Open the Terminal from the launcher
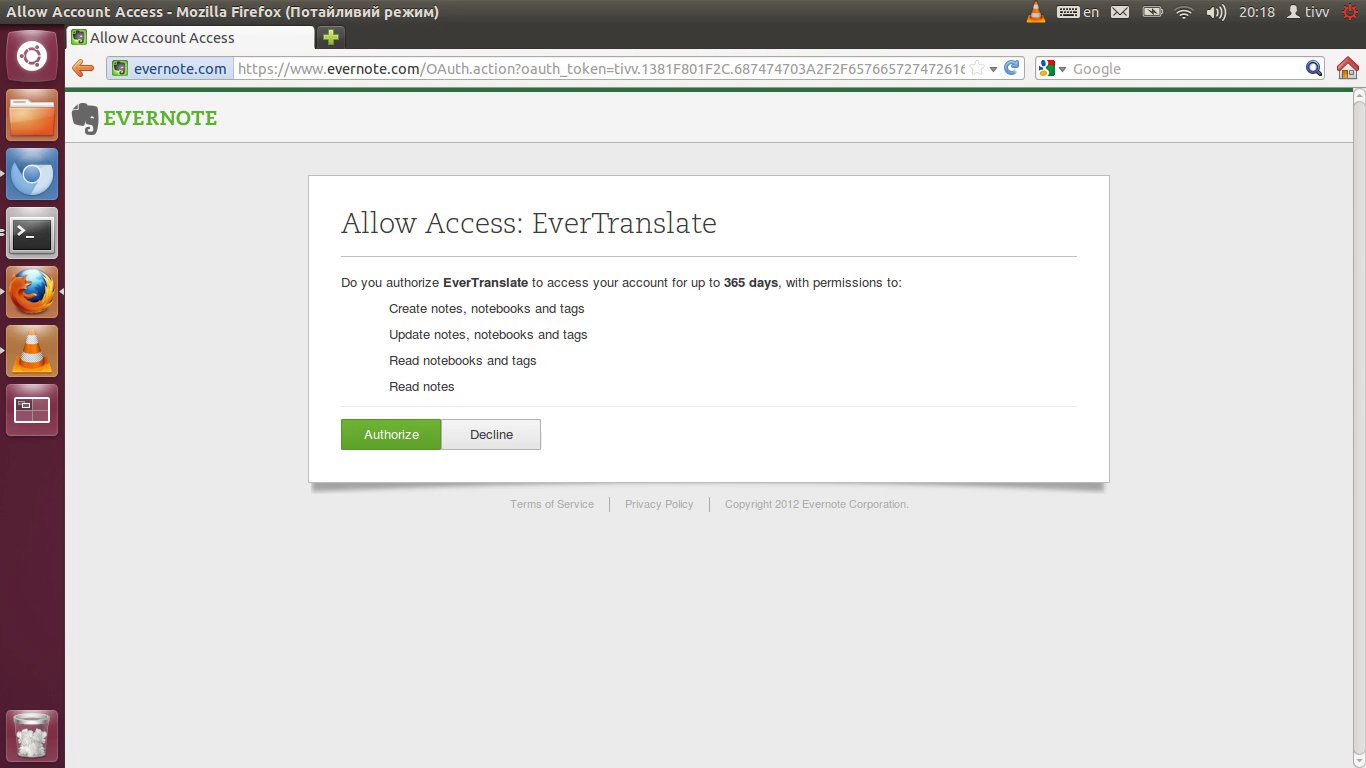The width and height of the screenshot is (1366, 768). click(32, 233)
